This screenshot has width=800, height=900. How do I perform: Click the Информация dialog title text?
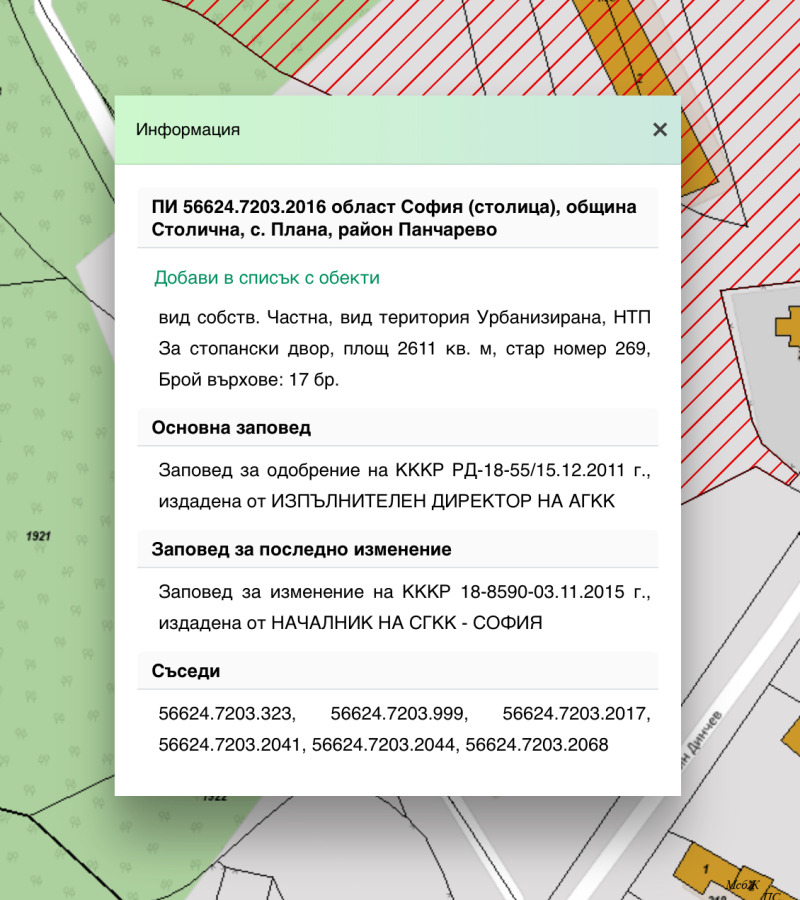[x=188, y=130]
